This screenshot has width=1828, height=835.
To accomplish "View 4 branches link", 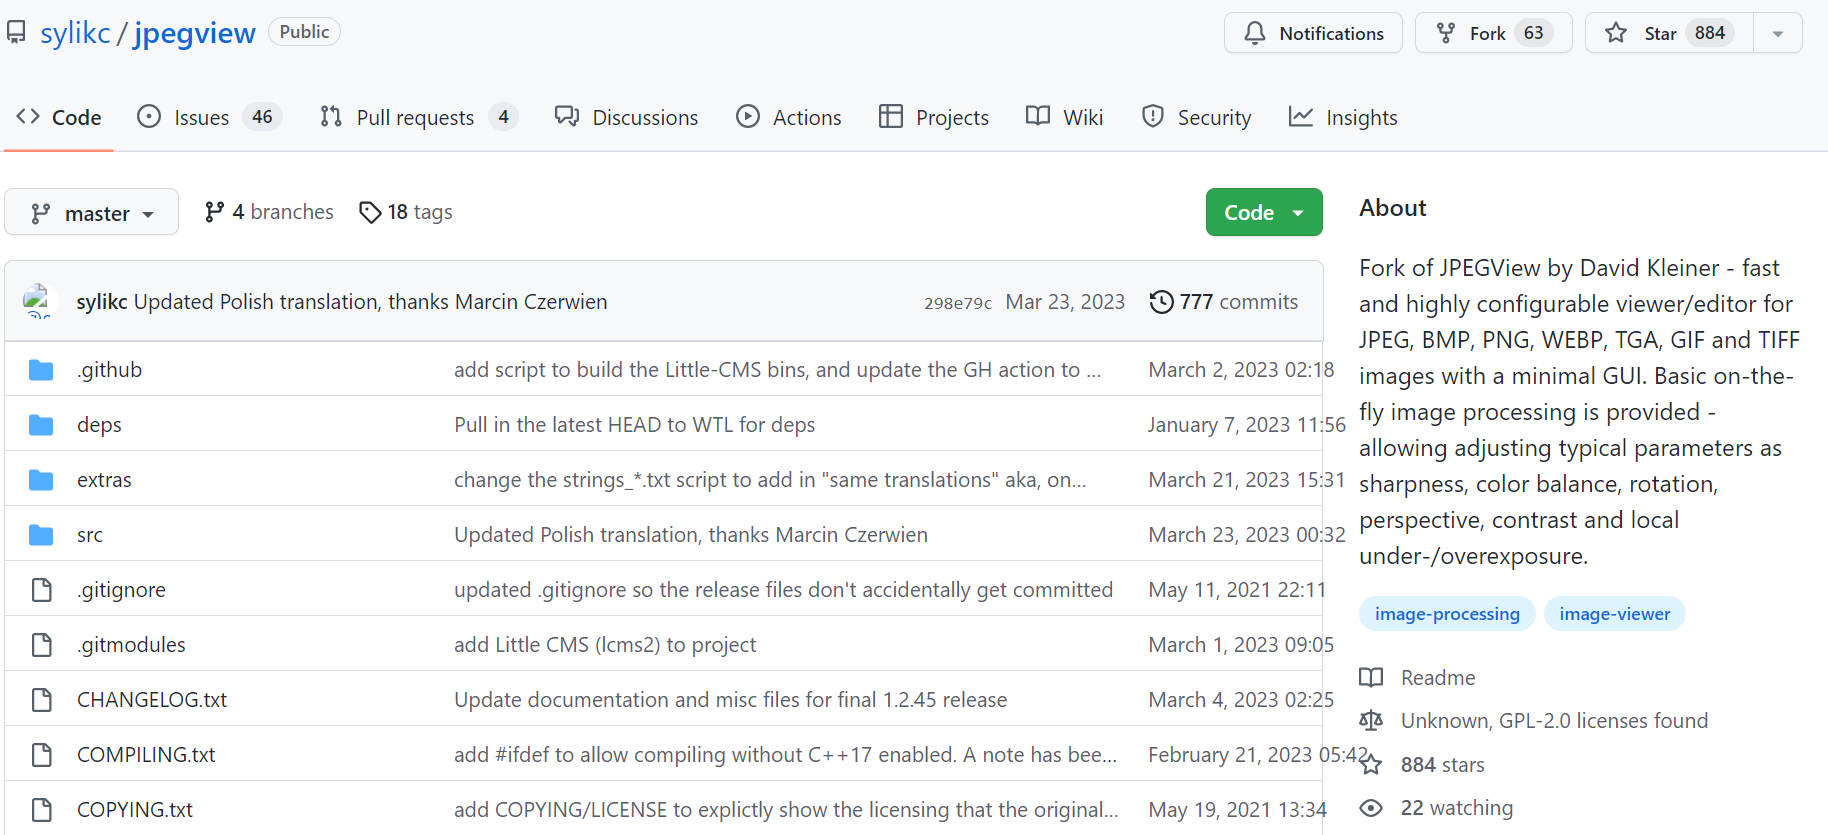I will click(269, 212).
